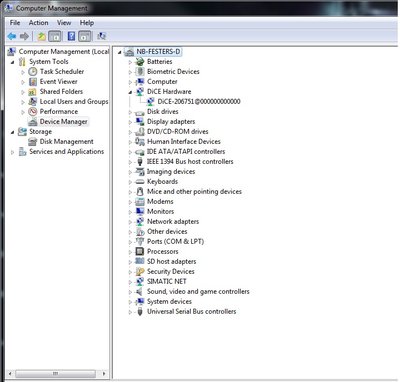Screen dimensions: 400x382
Task: Click the Back arrow toolbar icon
Action: pos(12,36)
